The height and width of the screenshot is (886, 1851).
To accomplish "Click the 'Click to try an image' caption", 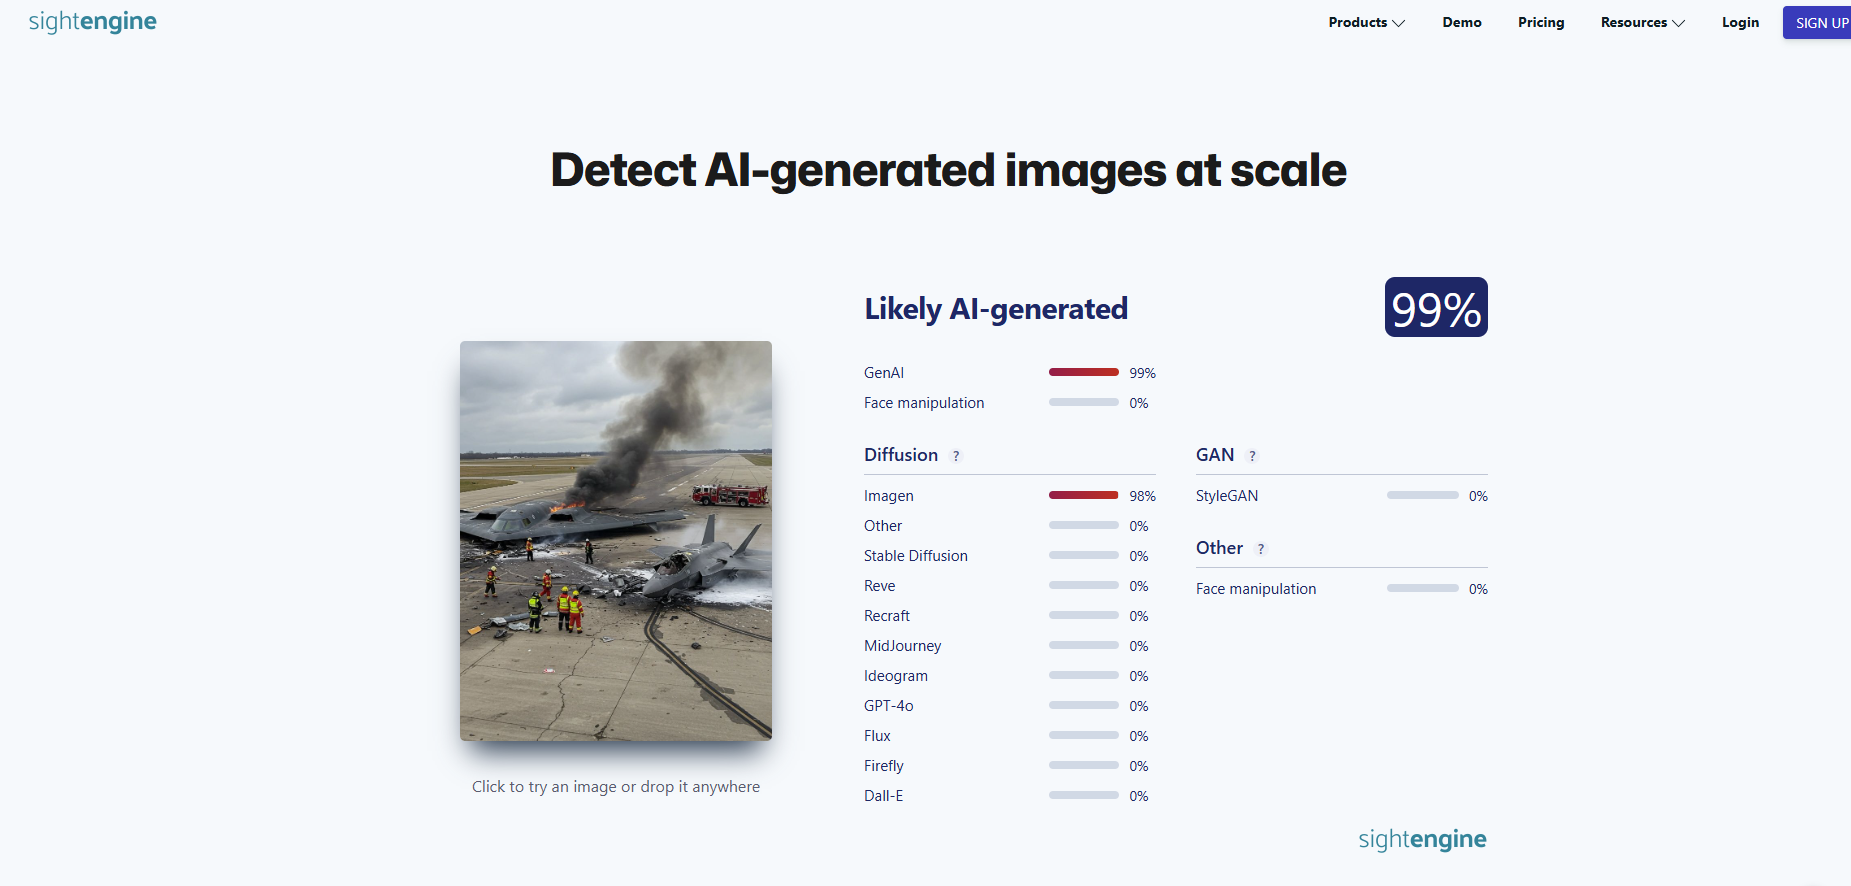I will [x=616, y=787].
